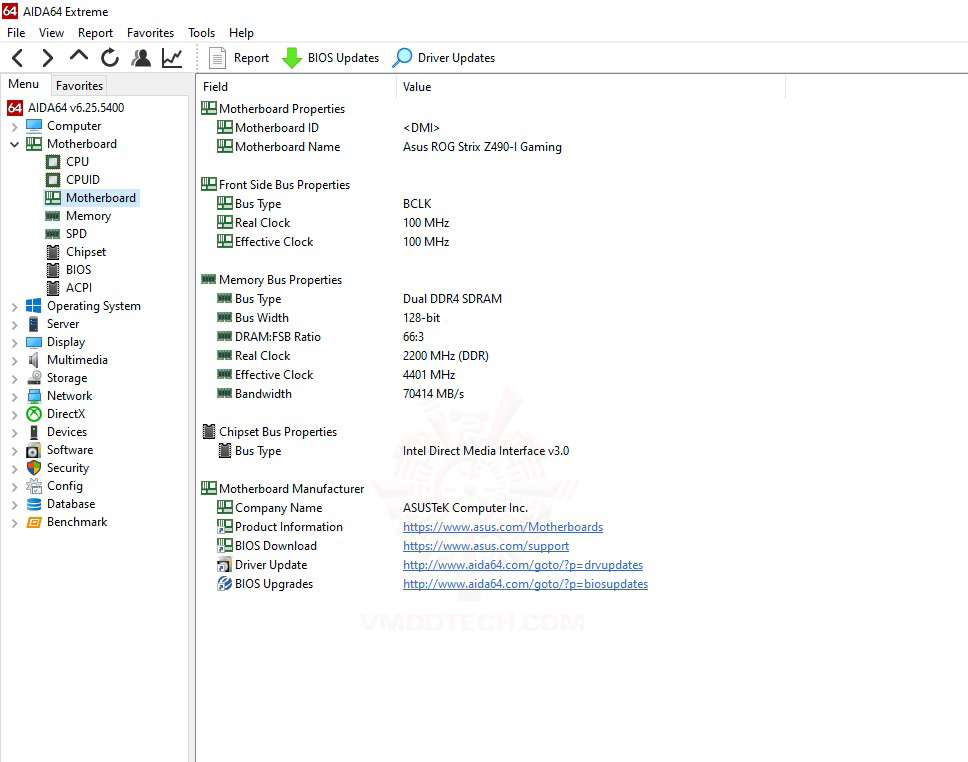This screenshot has height=762, width=968.
Task: Expand the DirectX tree node
Action: [x=14, y=414]
